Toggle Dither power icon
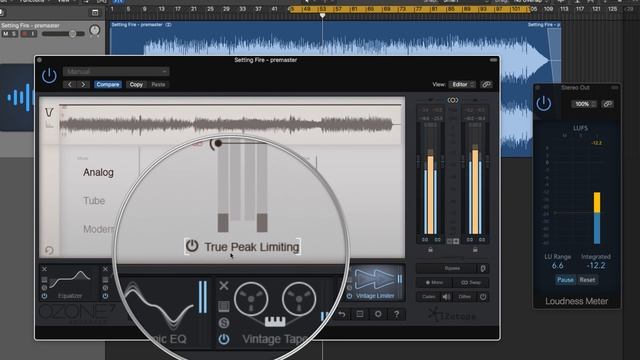Viewport: 640px width, 360px height. click(483, 297)
